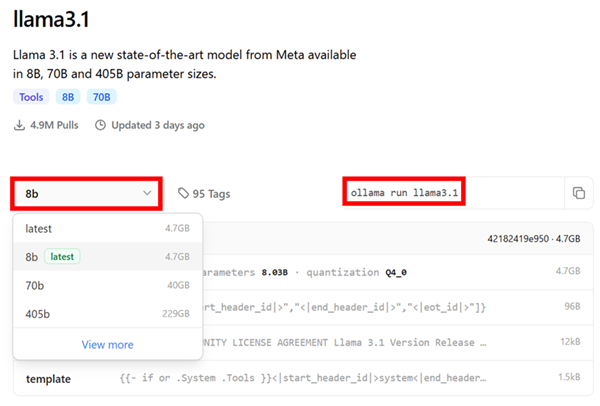
Task: Click the ollama run llama3.1 command field
Action: coord(408,192)
